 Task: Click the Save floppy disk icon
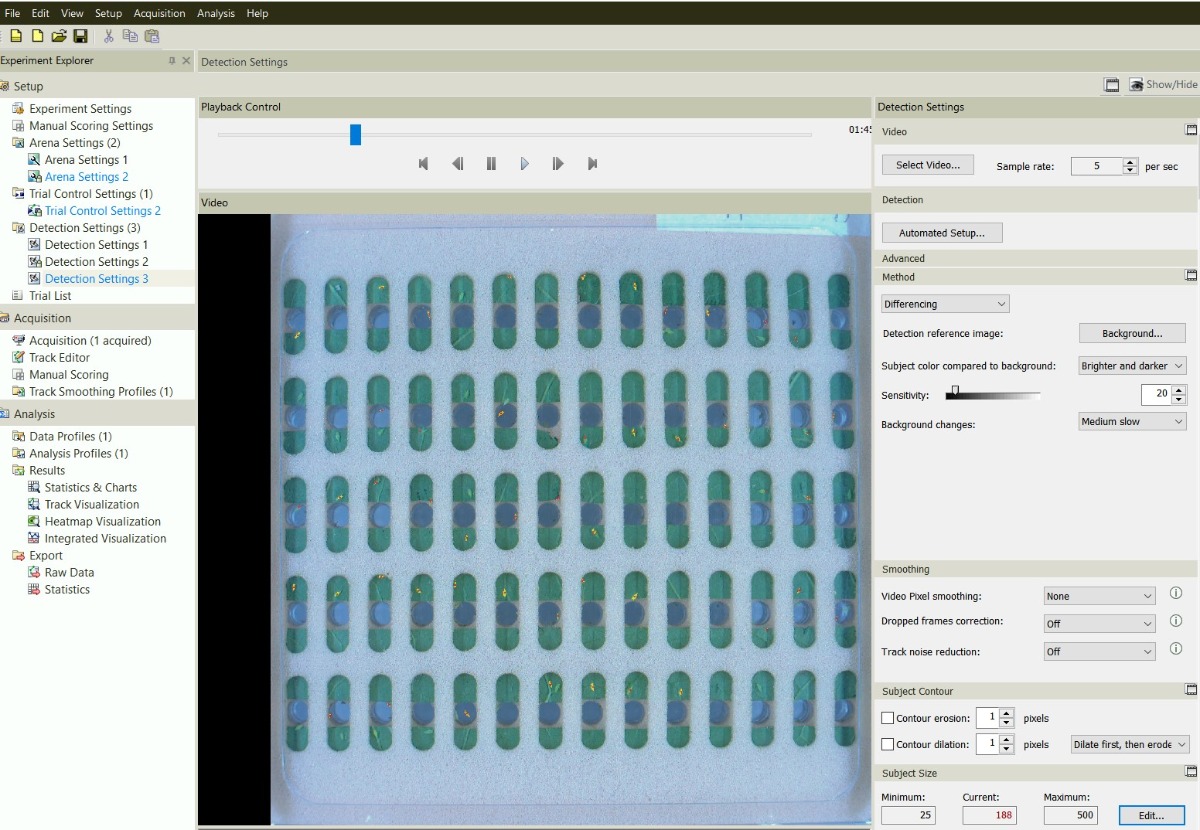(80, 36)
